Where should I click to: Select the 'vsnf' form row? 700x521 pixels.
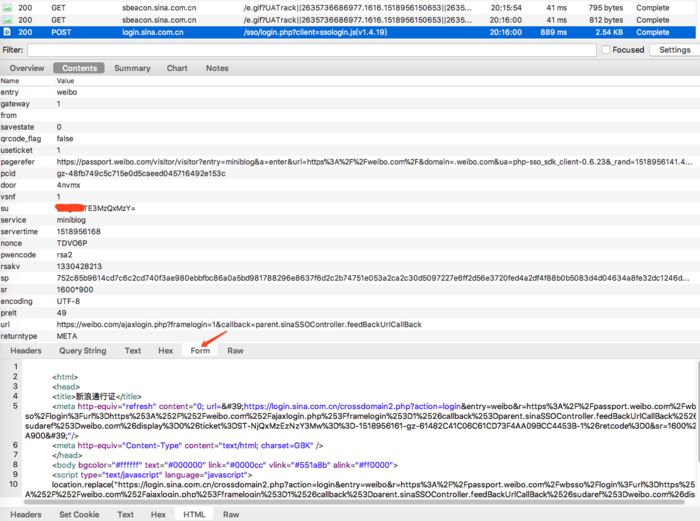click(350, 196)
